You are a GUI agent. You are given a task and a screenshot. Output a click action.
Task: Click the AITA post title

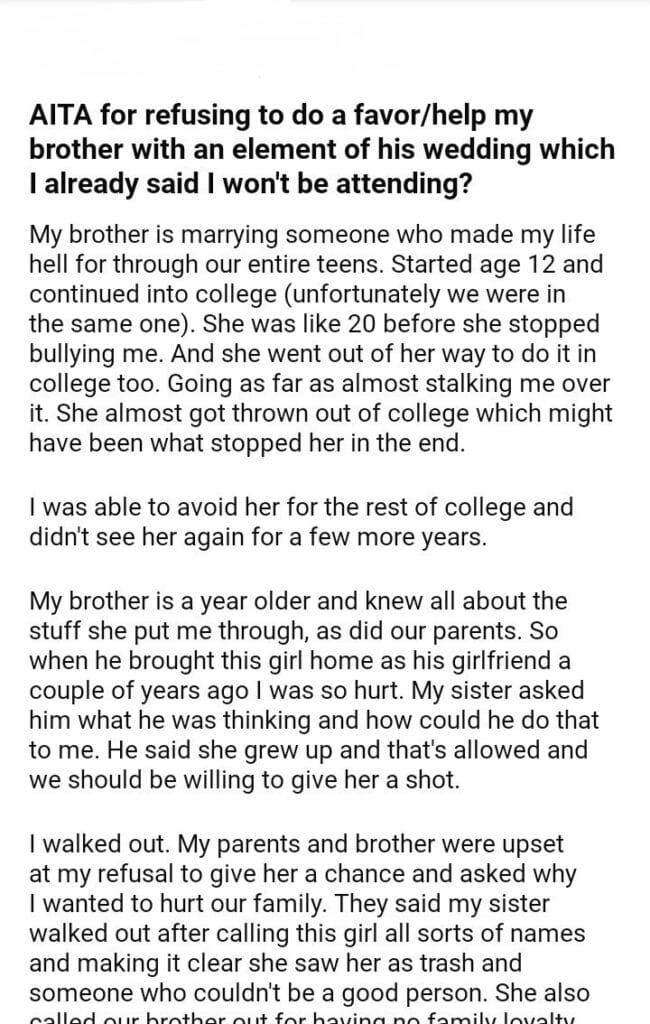click(x=322, y=150)
